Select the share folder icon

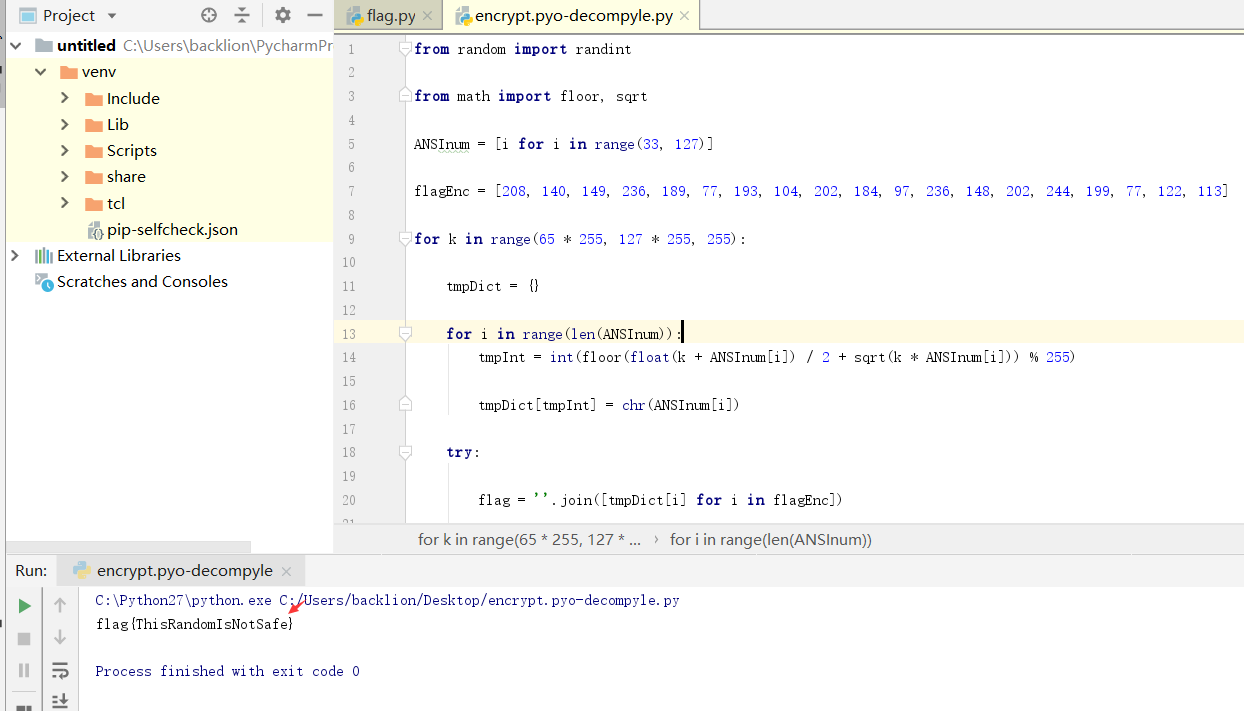pyautogui.click(x=94, y=176)
